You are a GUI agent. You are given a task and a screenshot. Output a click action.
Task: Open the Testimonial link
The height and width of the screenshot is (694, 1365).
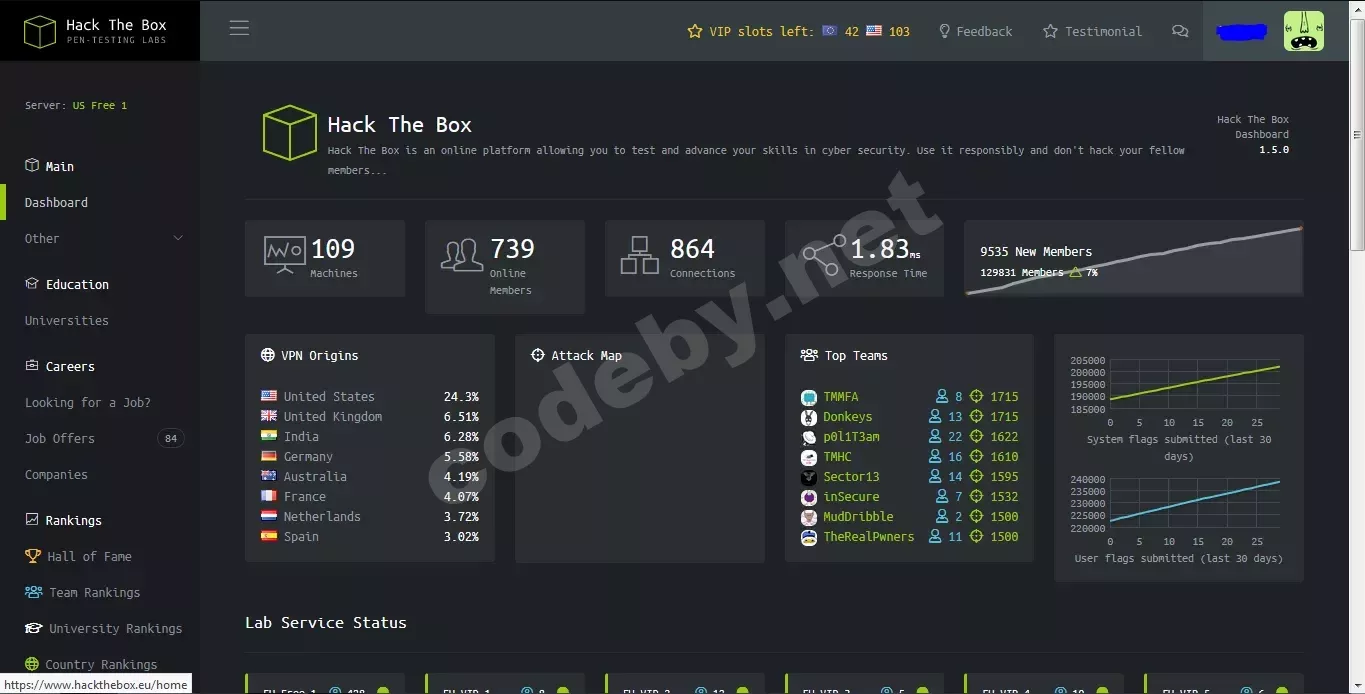click(x=1092, y=31)
